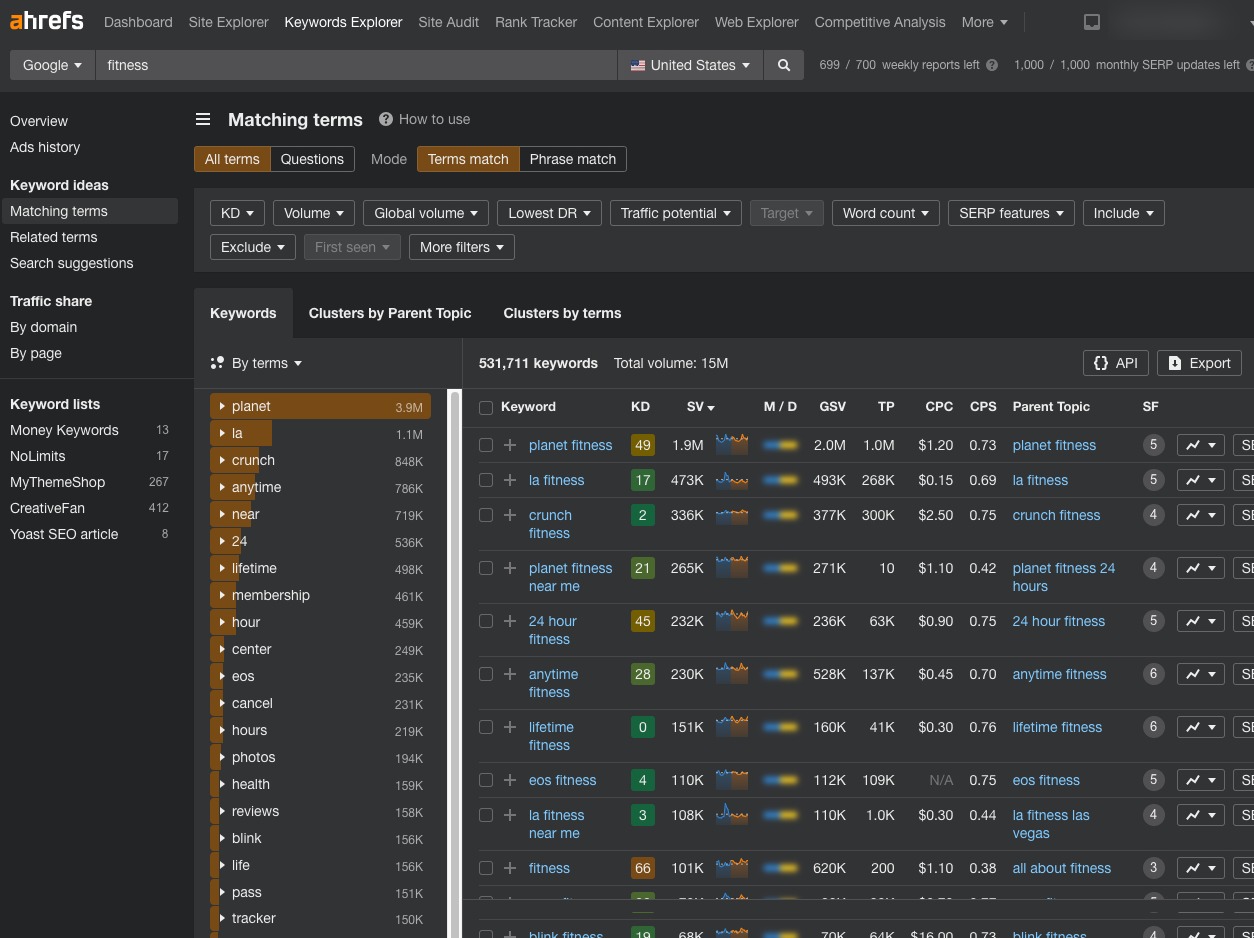Open the SERP features filter dropdown
This screenshot has width=1254, height=938.
[x=1011, y=213]
